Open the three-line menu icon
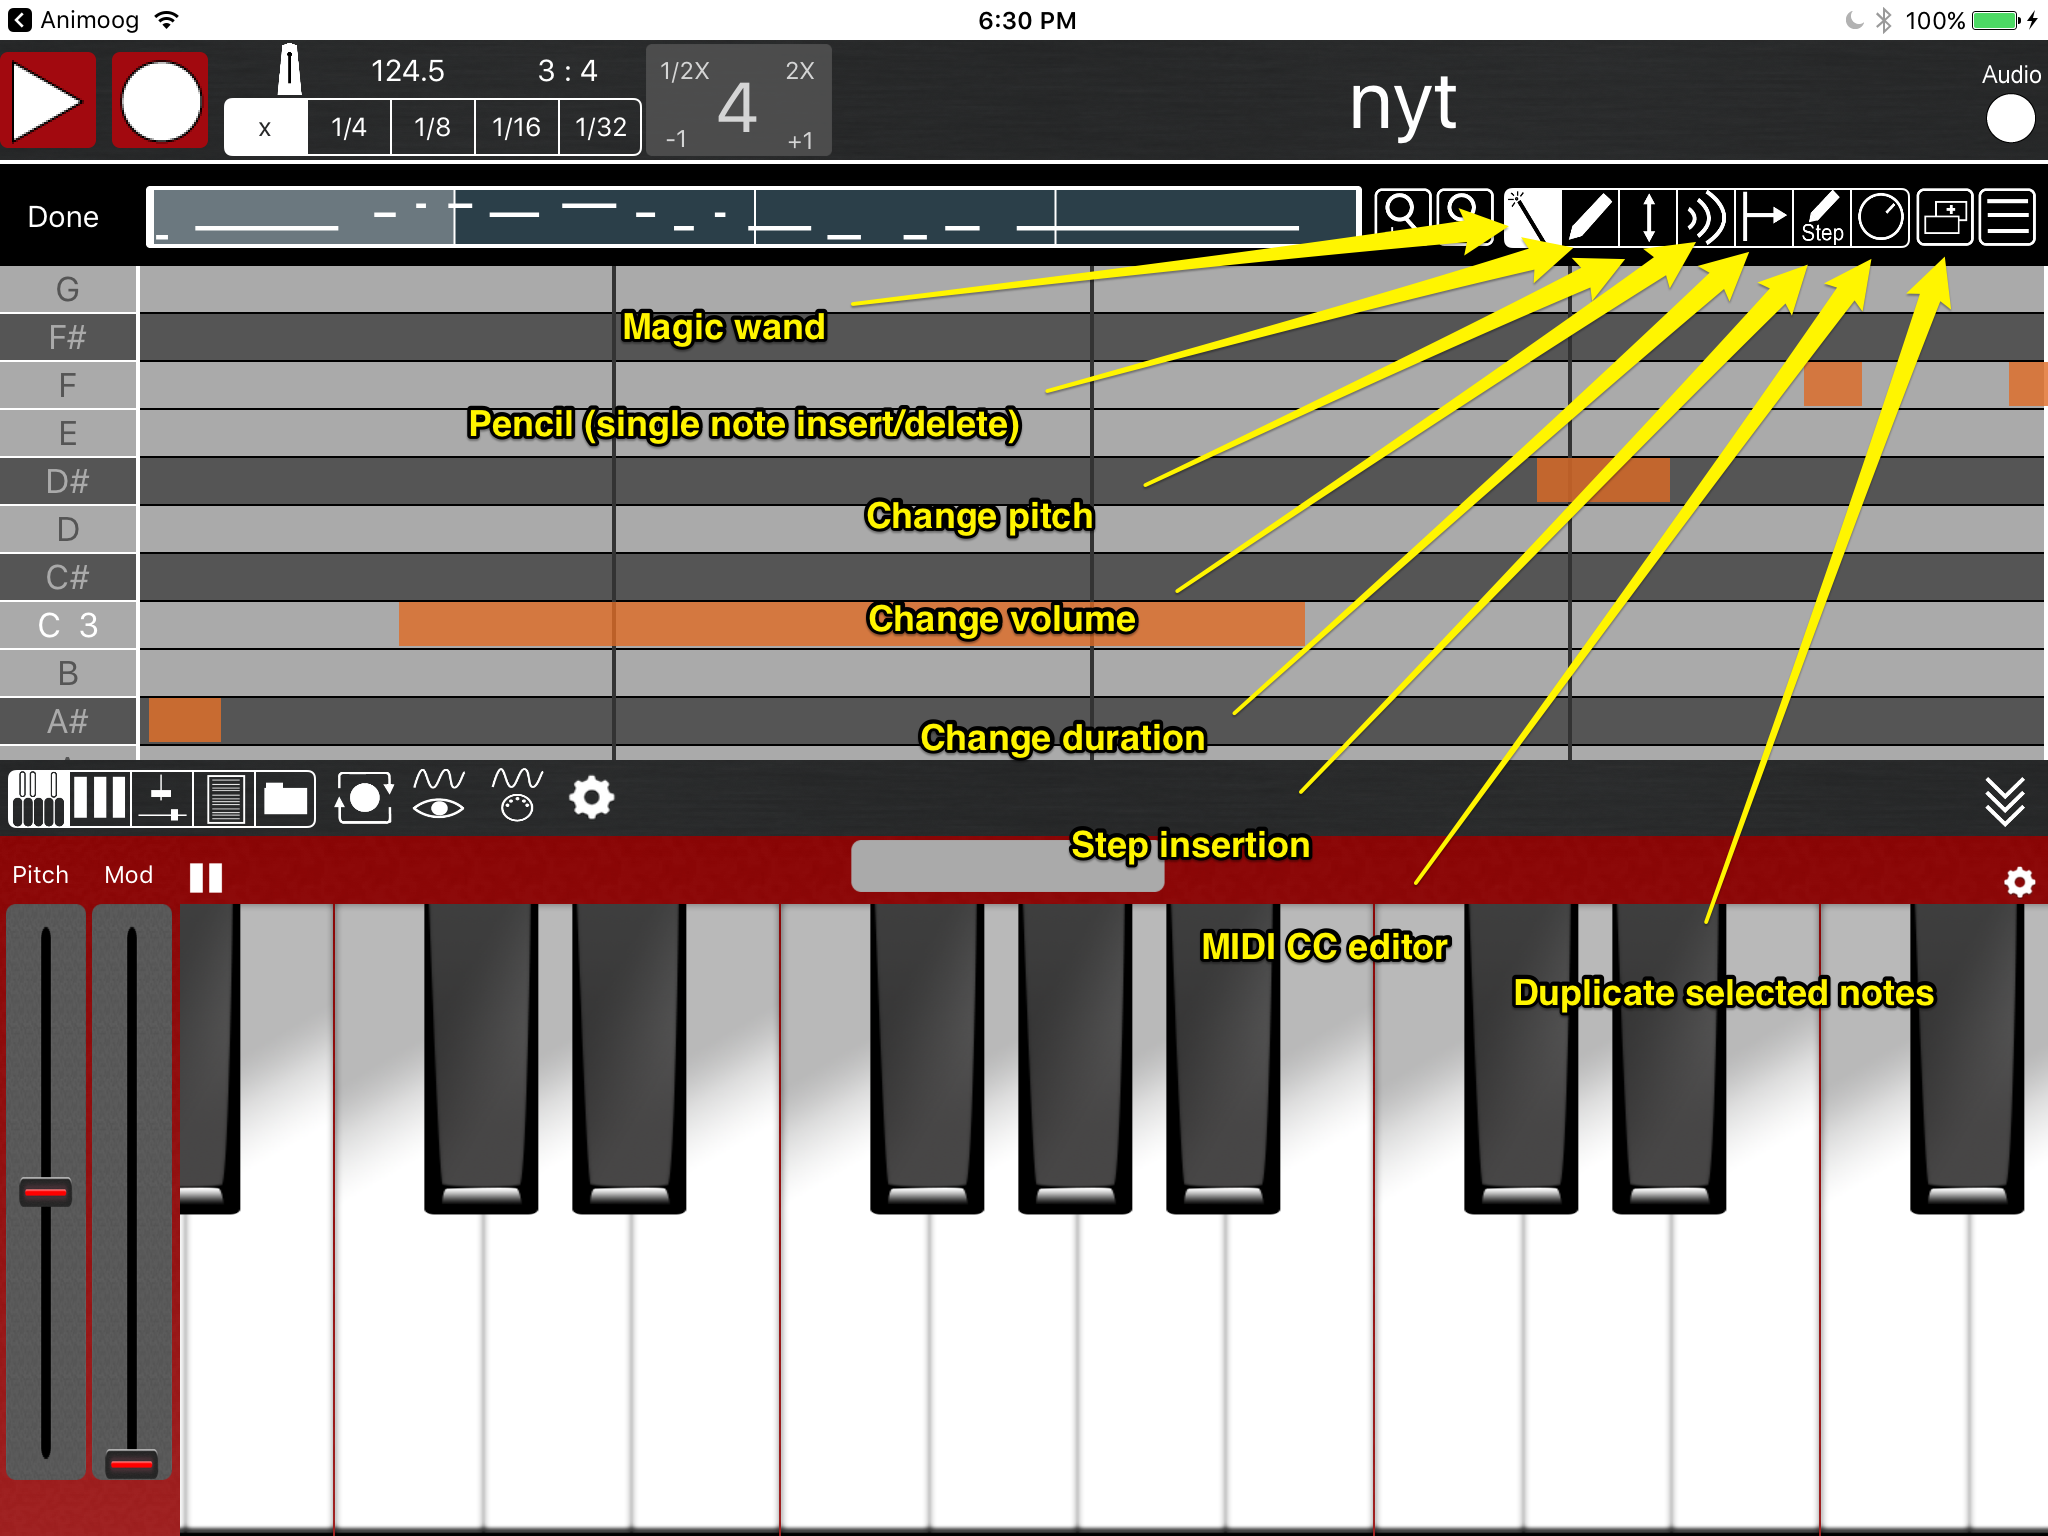The width and height of the screenshot is (2048, 1536). (2007, 217)
